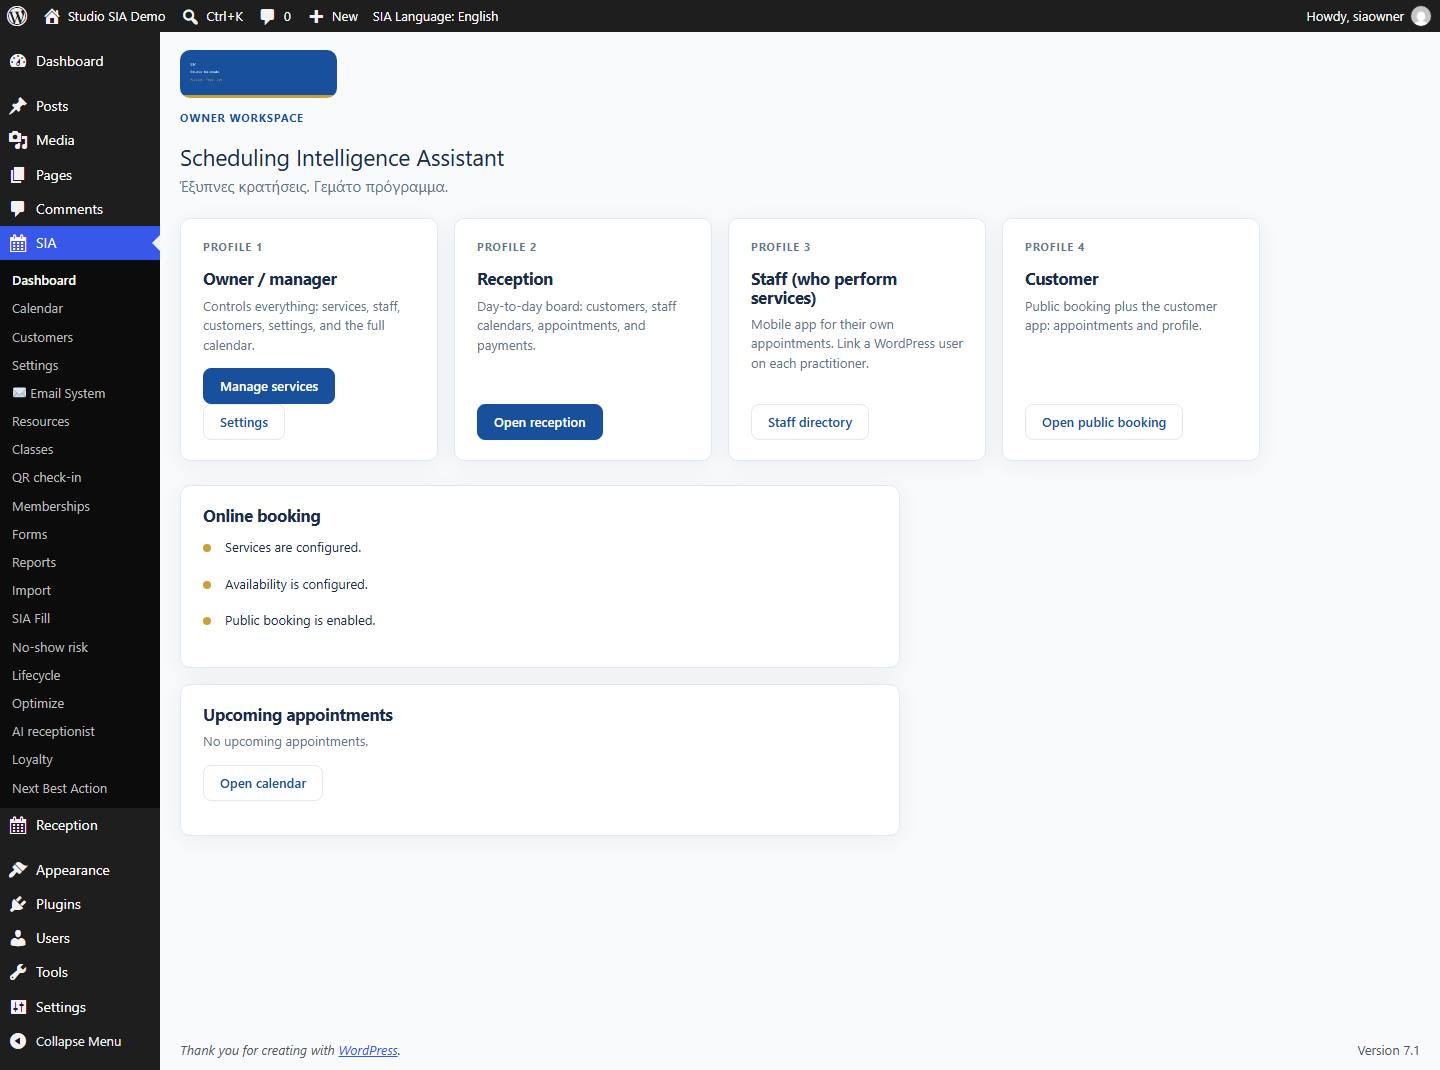This screenshot has width=1440, height=1070.
Task: Open Optimize submenu item
Action: (38, 703)
